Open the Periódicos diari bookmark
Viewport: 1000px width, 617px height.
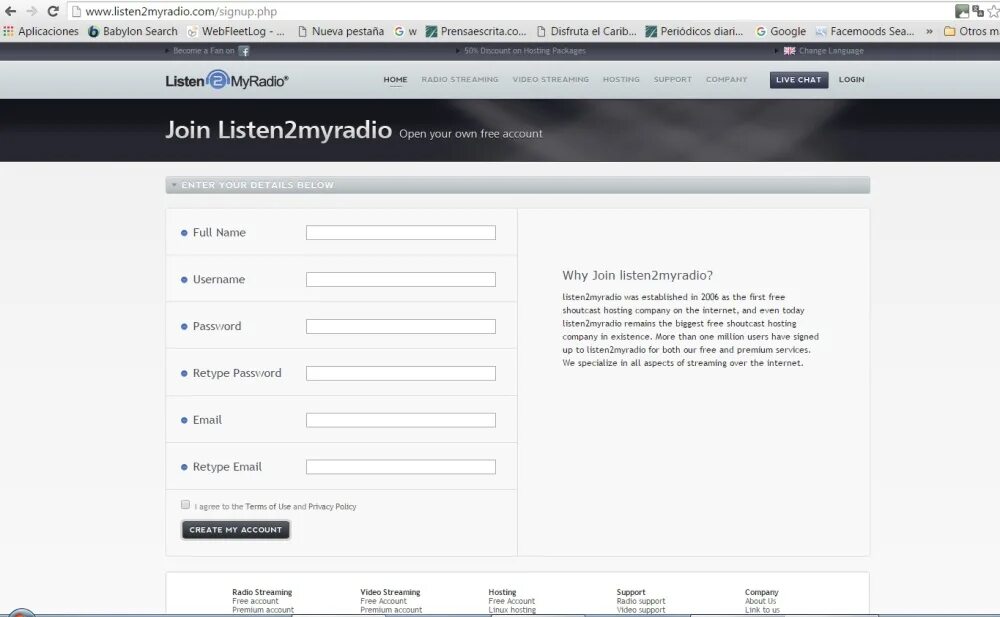point(694,31)
